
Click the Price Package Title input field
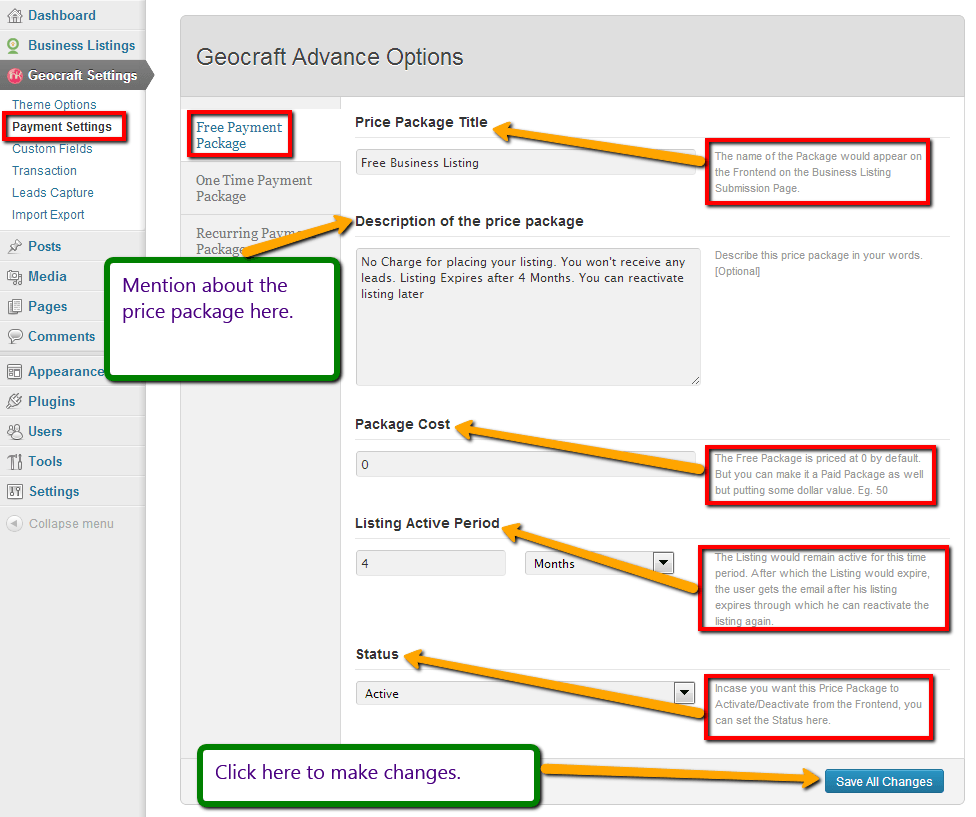(526, 162)
